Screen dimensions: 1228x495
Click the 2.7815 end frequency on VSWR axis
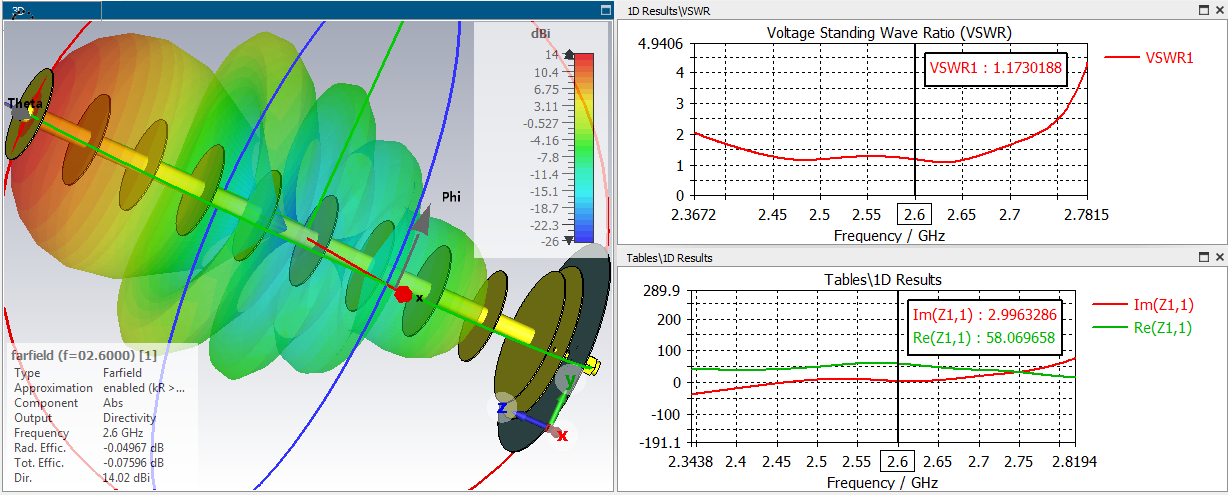[x=1087, y=215]
